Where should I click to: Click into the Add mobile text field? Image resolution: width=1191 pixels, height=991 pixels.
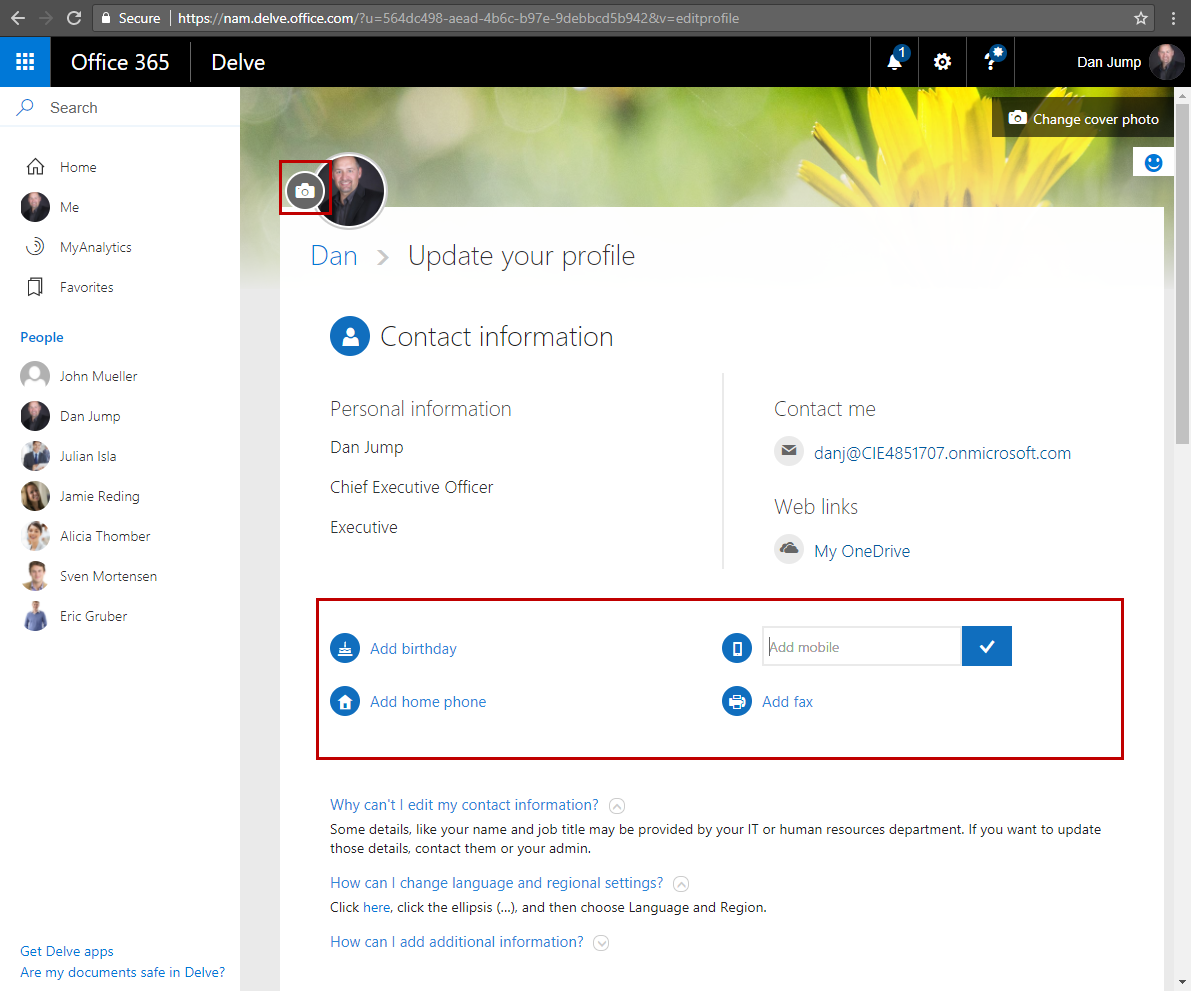861,647
